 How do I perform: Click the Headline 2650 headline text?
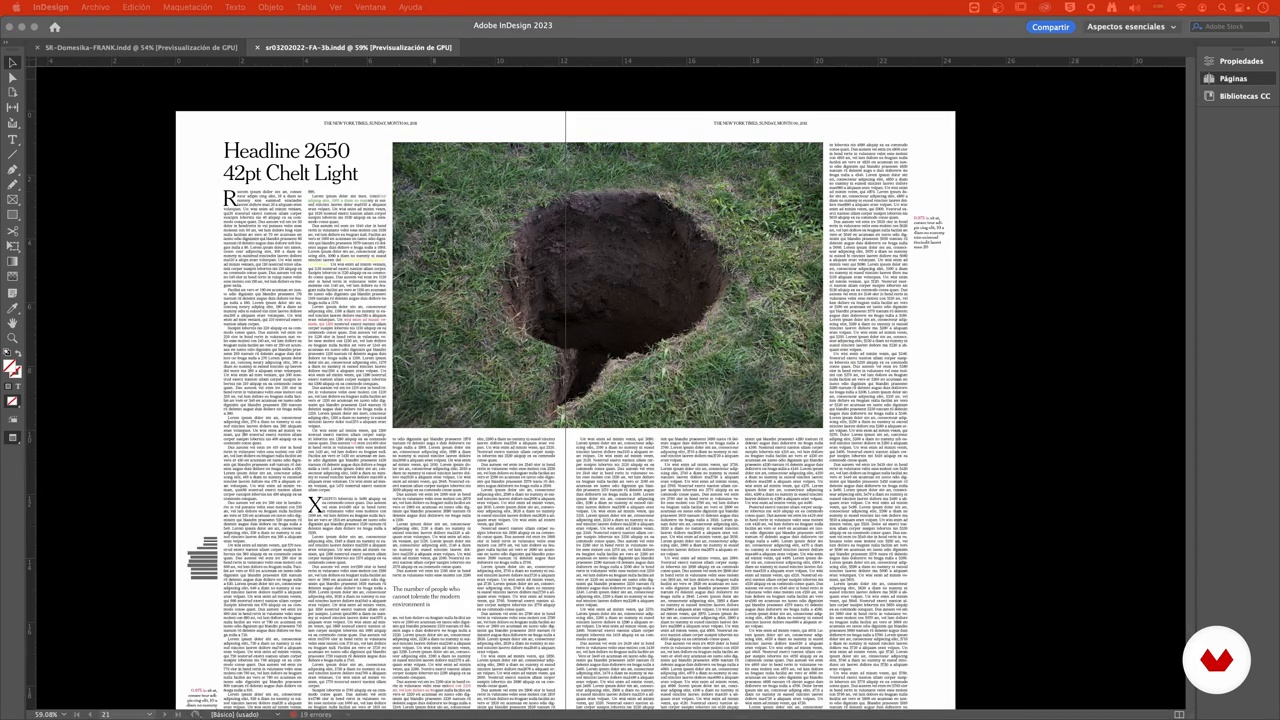290,162
